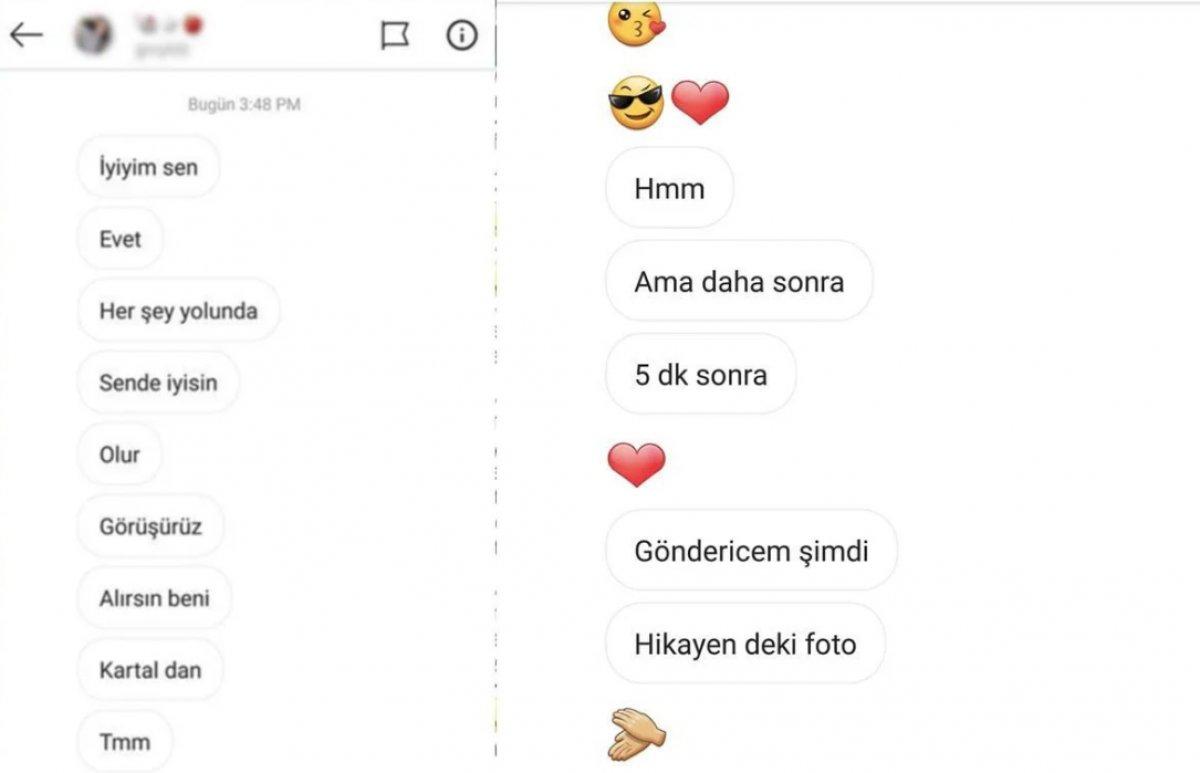Select the 'Kartal dan' message
Viewport: 1200px width, 773px height.
[150, 670]
